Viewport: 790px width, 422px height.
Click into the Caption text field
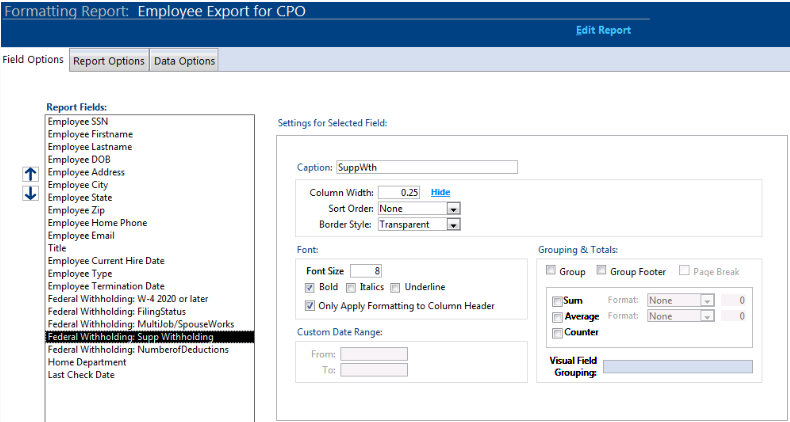click(427, 167)
